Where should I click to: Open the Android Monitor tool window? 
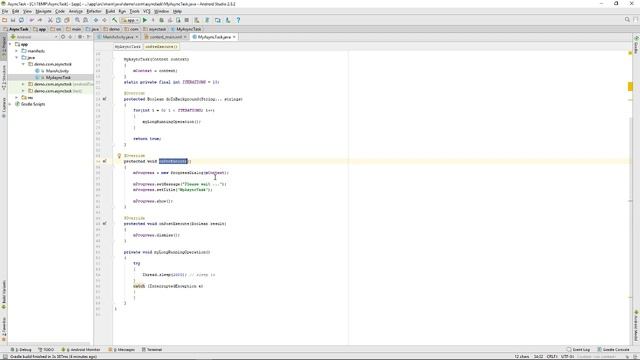[x=81, y=350]
